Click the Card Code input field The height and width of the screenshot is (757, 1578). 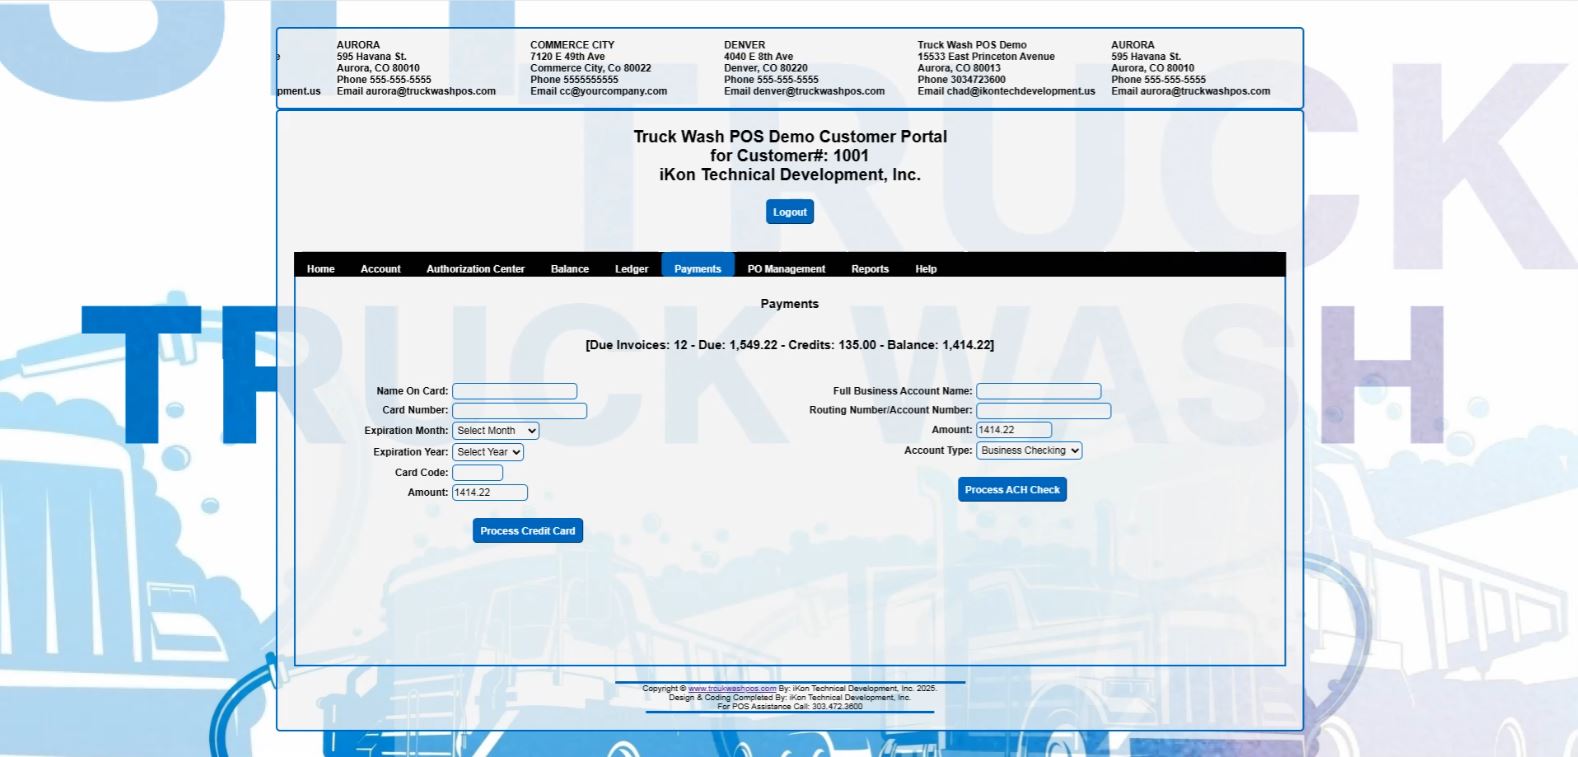[x=478, y=473]
